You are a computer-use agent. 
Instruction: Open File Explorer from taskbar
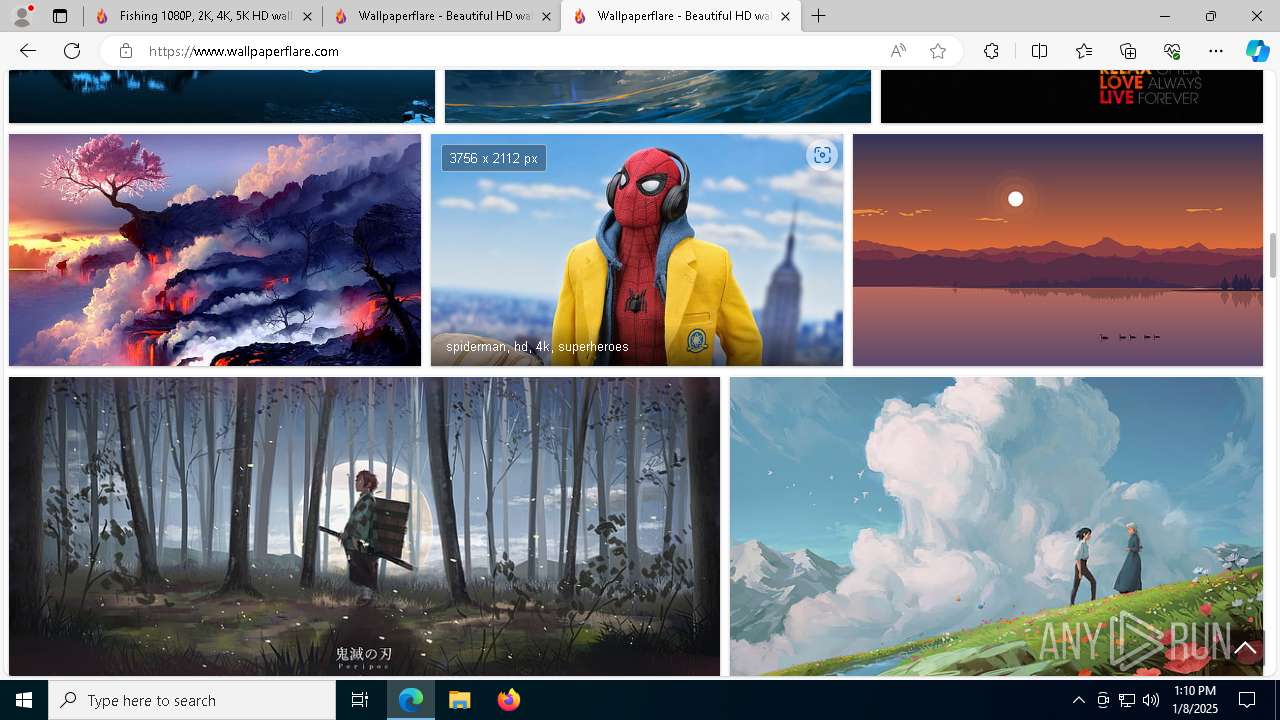pyautogui.click(x=459, y=700)
